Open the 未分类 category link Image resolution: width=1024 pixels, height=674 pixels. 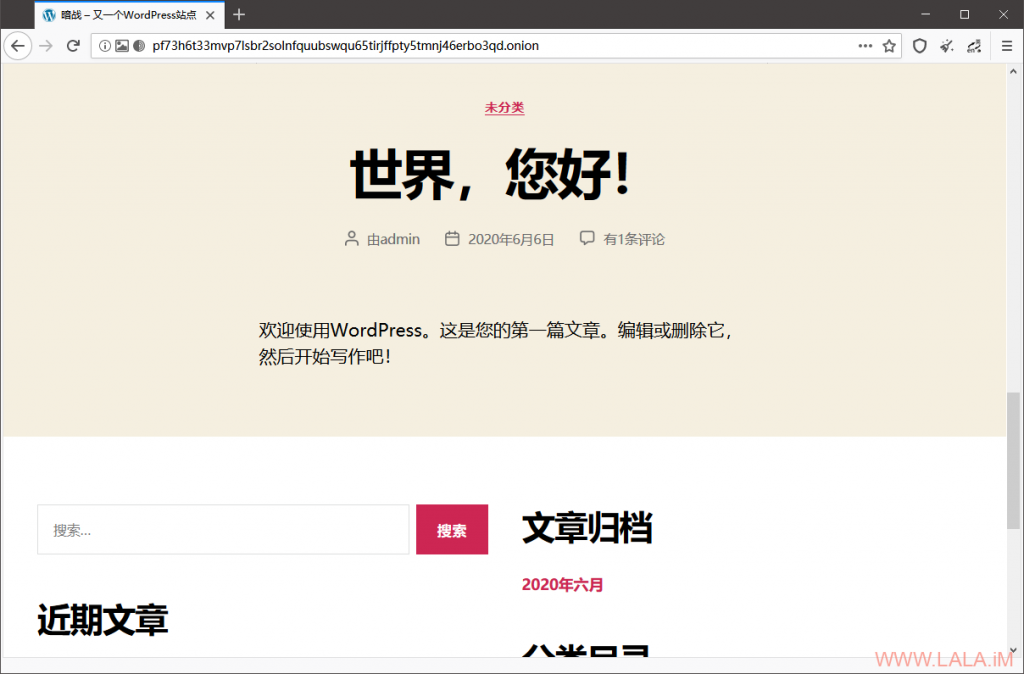pos(505,108)
